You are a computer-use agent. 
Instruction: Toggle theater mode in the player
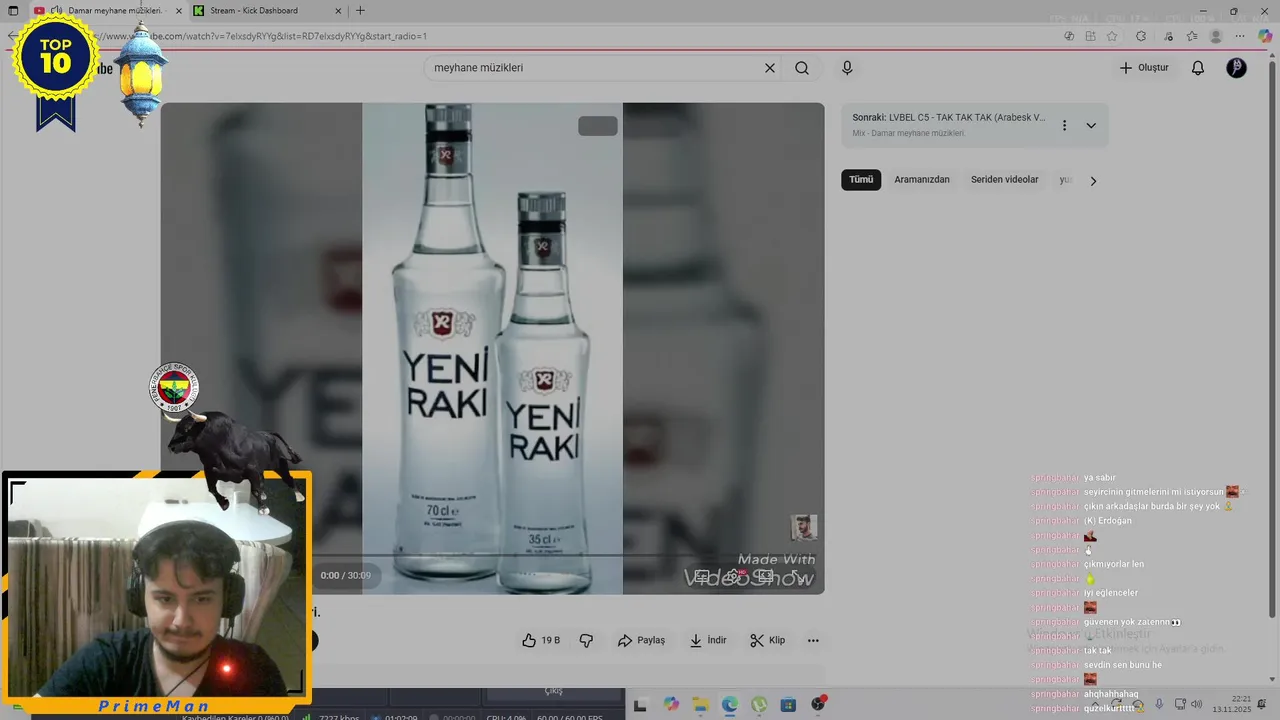click(765, 576)
